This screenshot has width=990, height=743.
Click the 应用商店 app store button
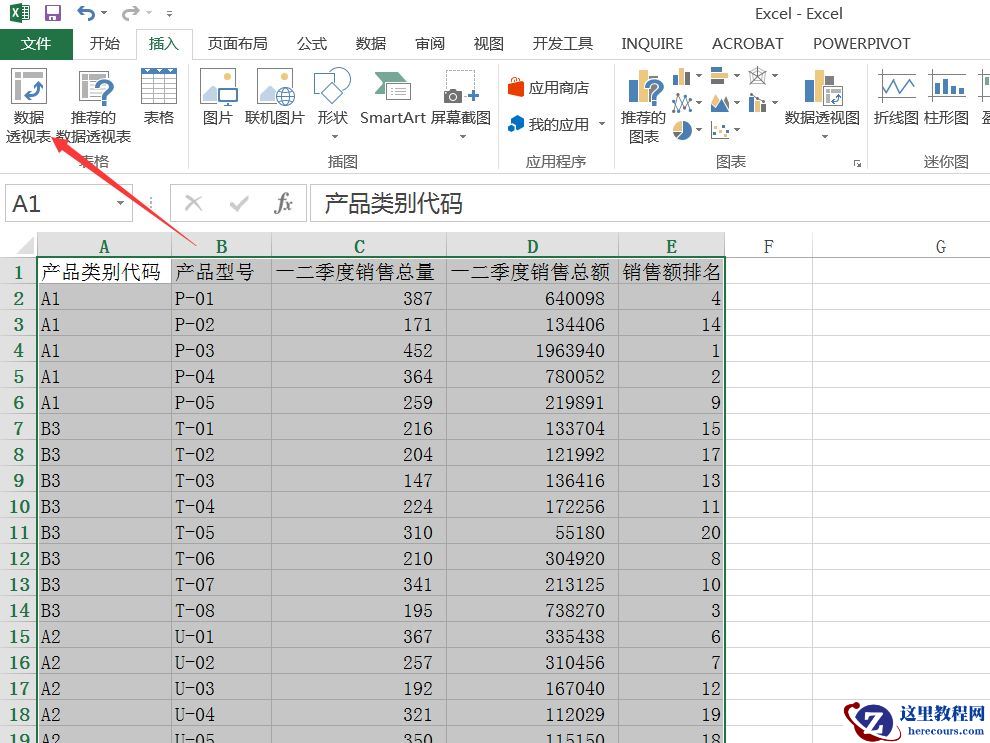(547, 88)
